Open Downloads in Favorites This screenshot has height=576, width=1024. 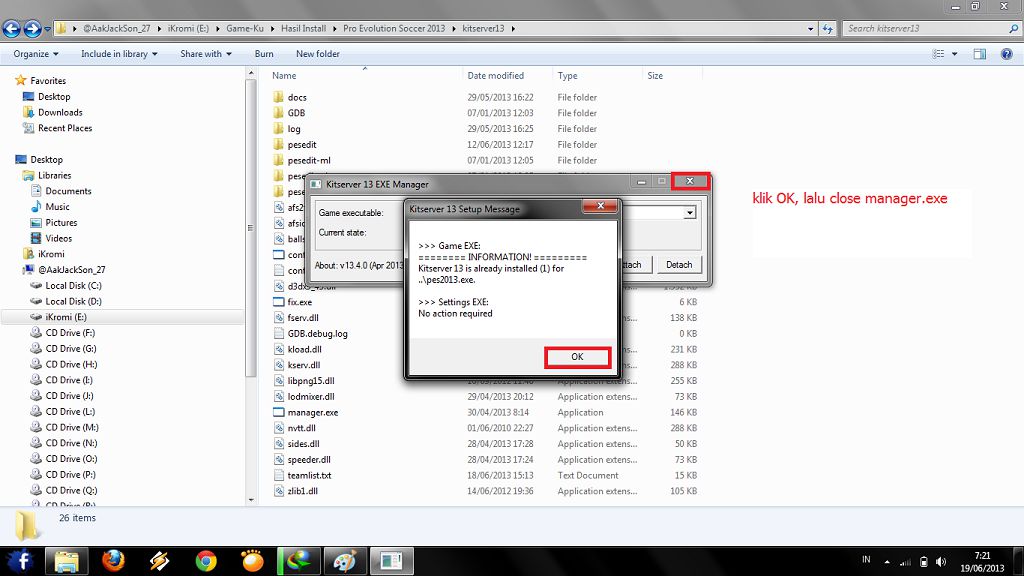coord(60,112)
